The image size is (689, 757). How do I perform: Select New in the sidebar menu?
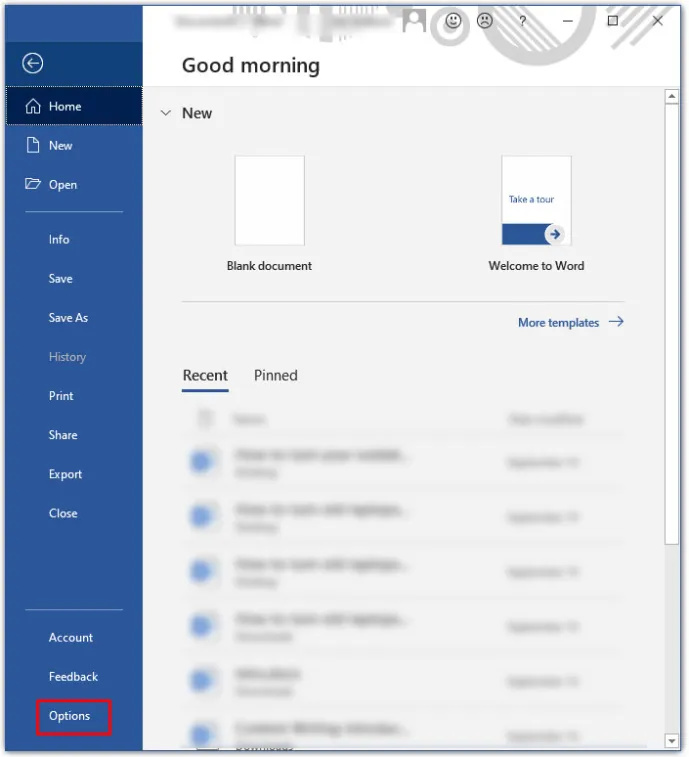click(x=74, y=145)
